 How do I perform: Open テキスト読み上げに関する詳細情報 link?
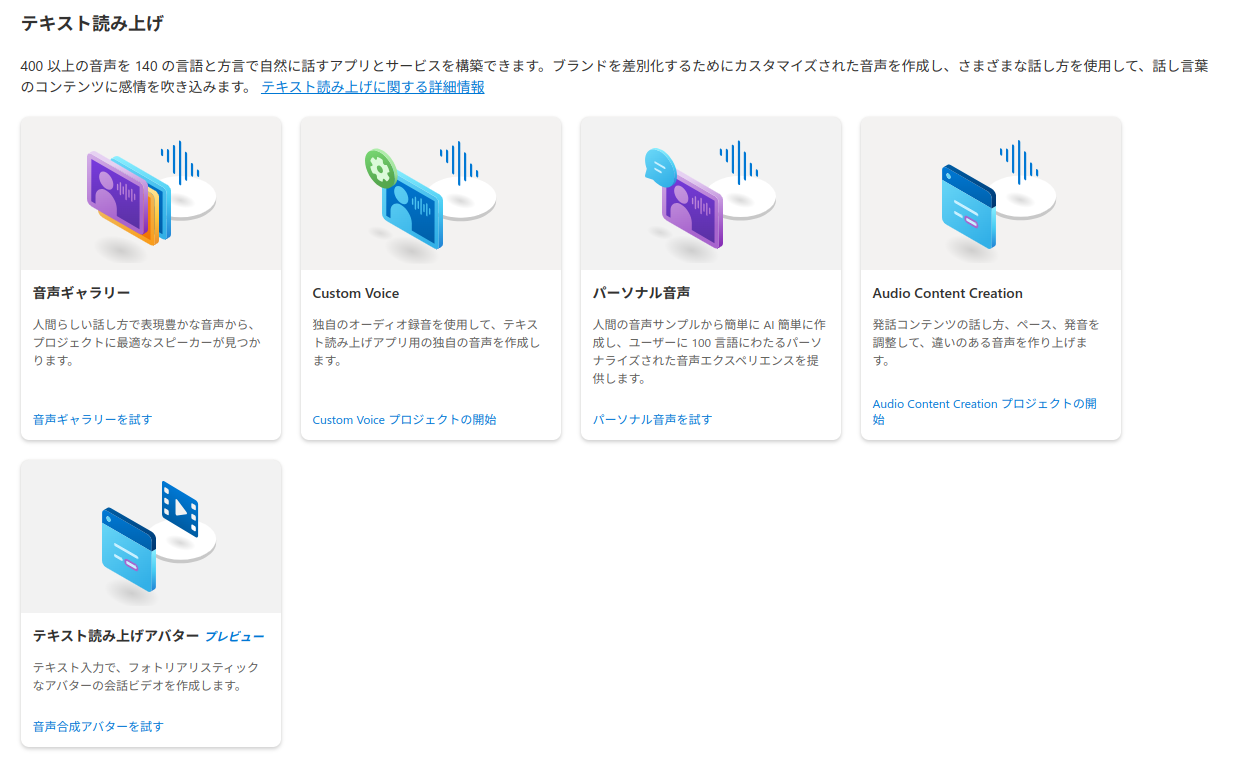[374, 87]
